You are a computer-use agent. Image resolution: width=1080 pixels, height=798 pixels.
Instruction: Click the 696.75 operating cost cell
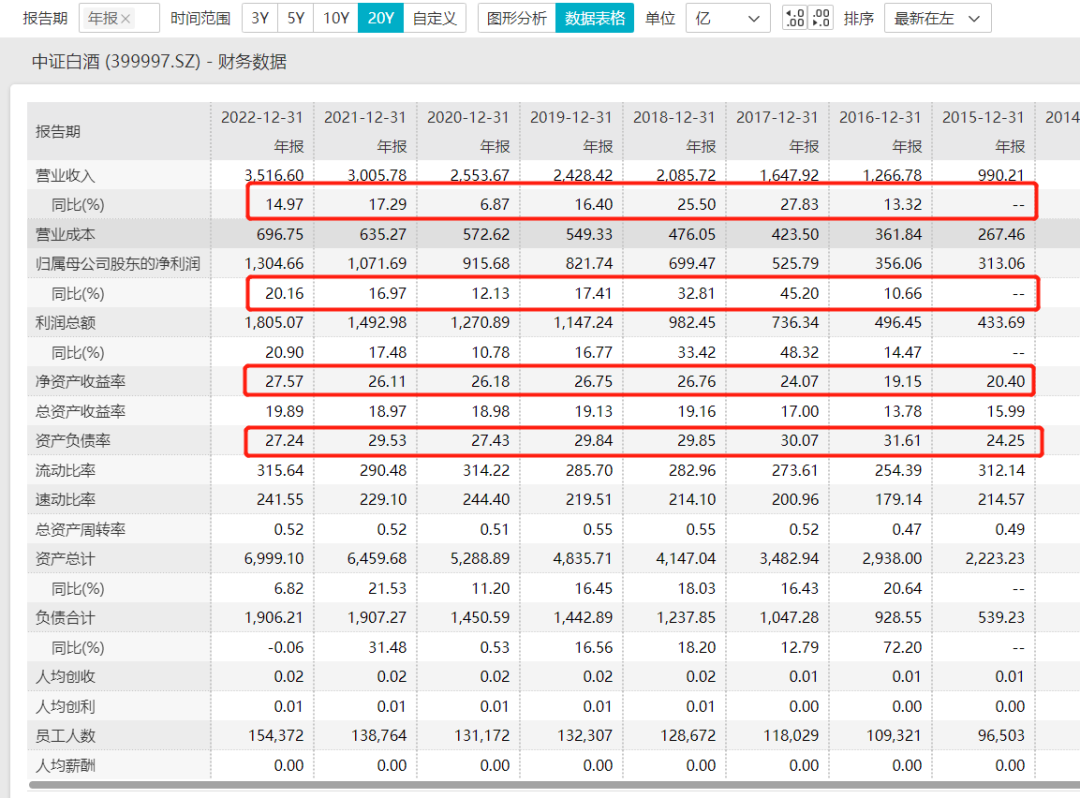point(280,234)
